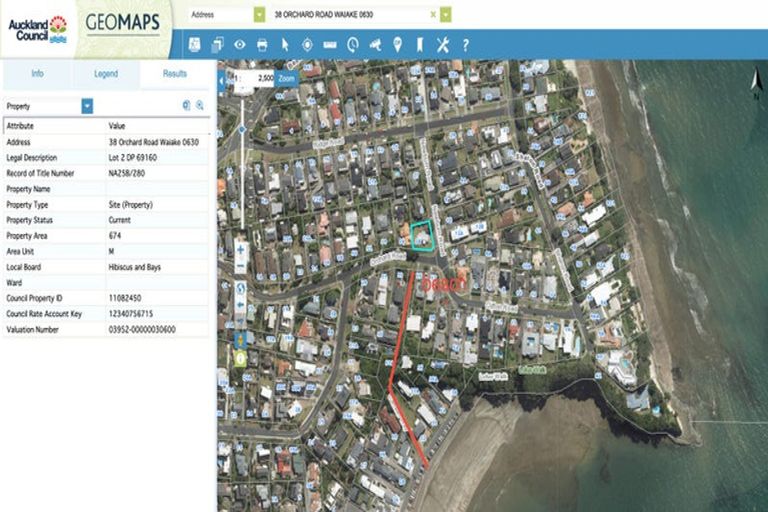Click the question mark help icon

tap(465, 45)
